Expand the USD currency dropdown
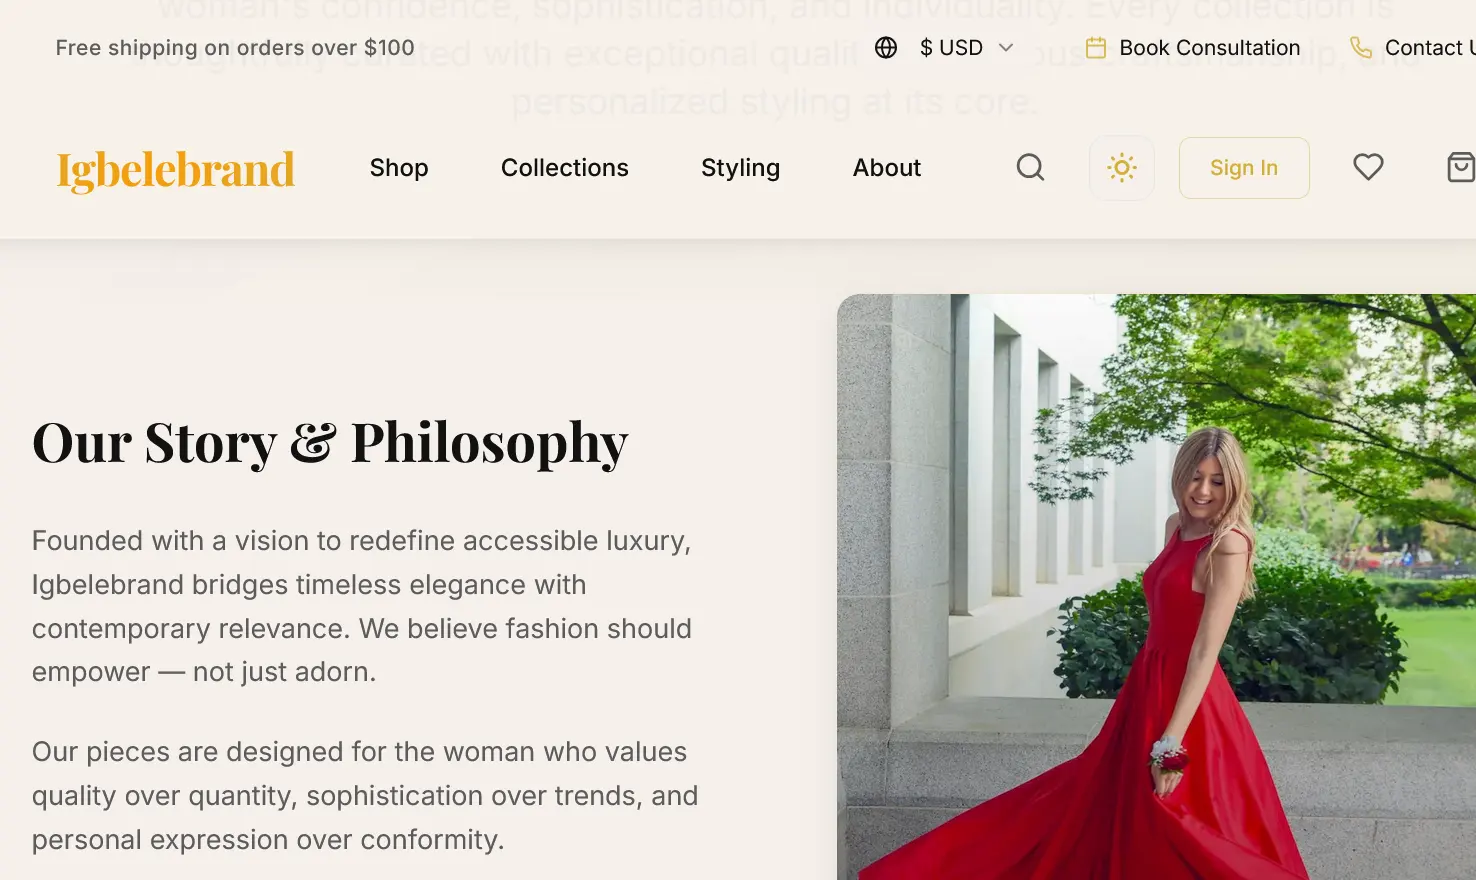 click(x=952, y=48)
